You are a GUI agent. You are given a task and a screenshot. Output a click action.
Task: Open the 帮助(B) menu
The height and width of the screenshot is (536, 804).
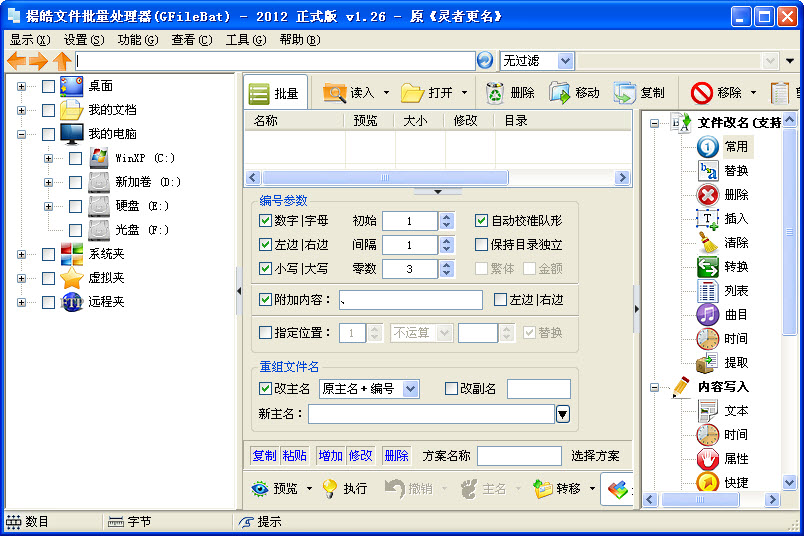pyautogui.click(x=300, y=40)
